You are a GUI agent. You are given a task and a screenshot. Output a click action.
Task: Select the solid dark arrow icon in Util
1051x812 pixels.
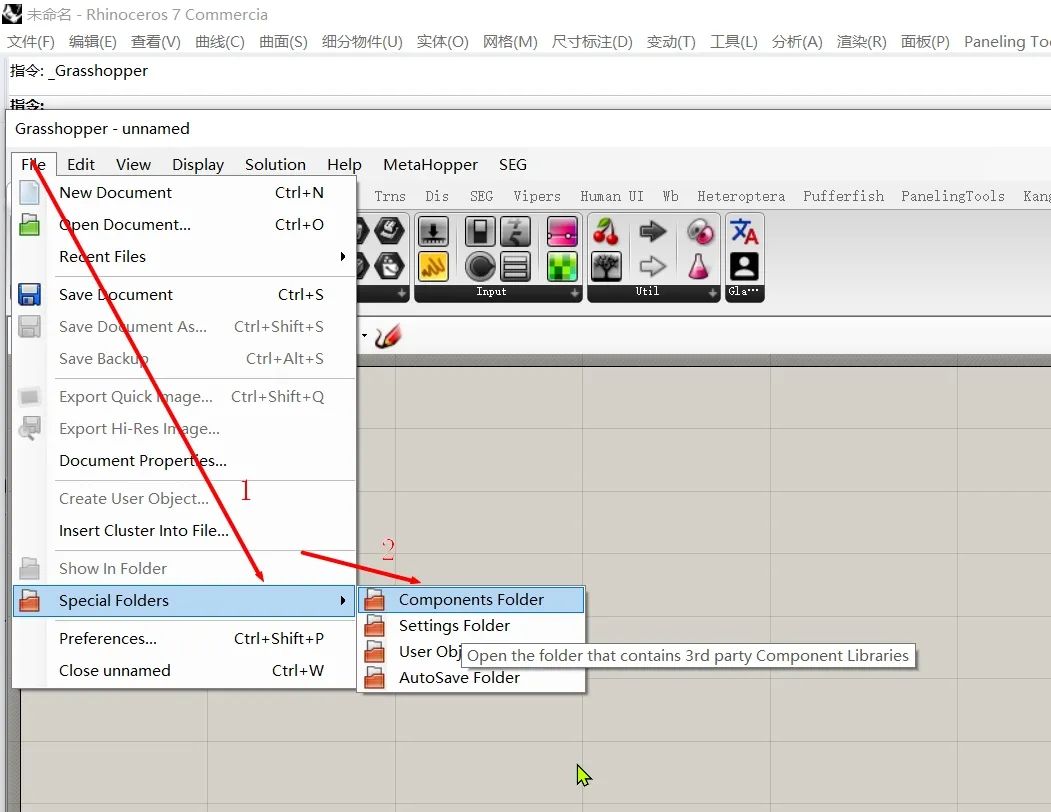(653, 232)
